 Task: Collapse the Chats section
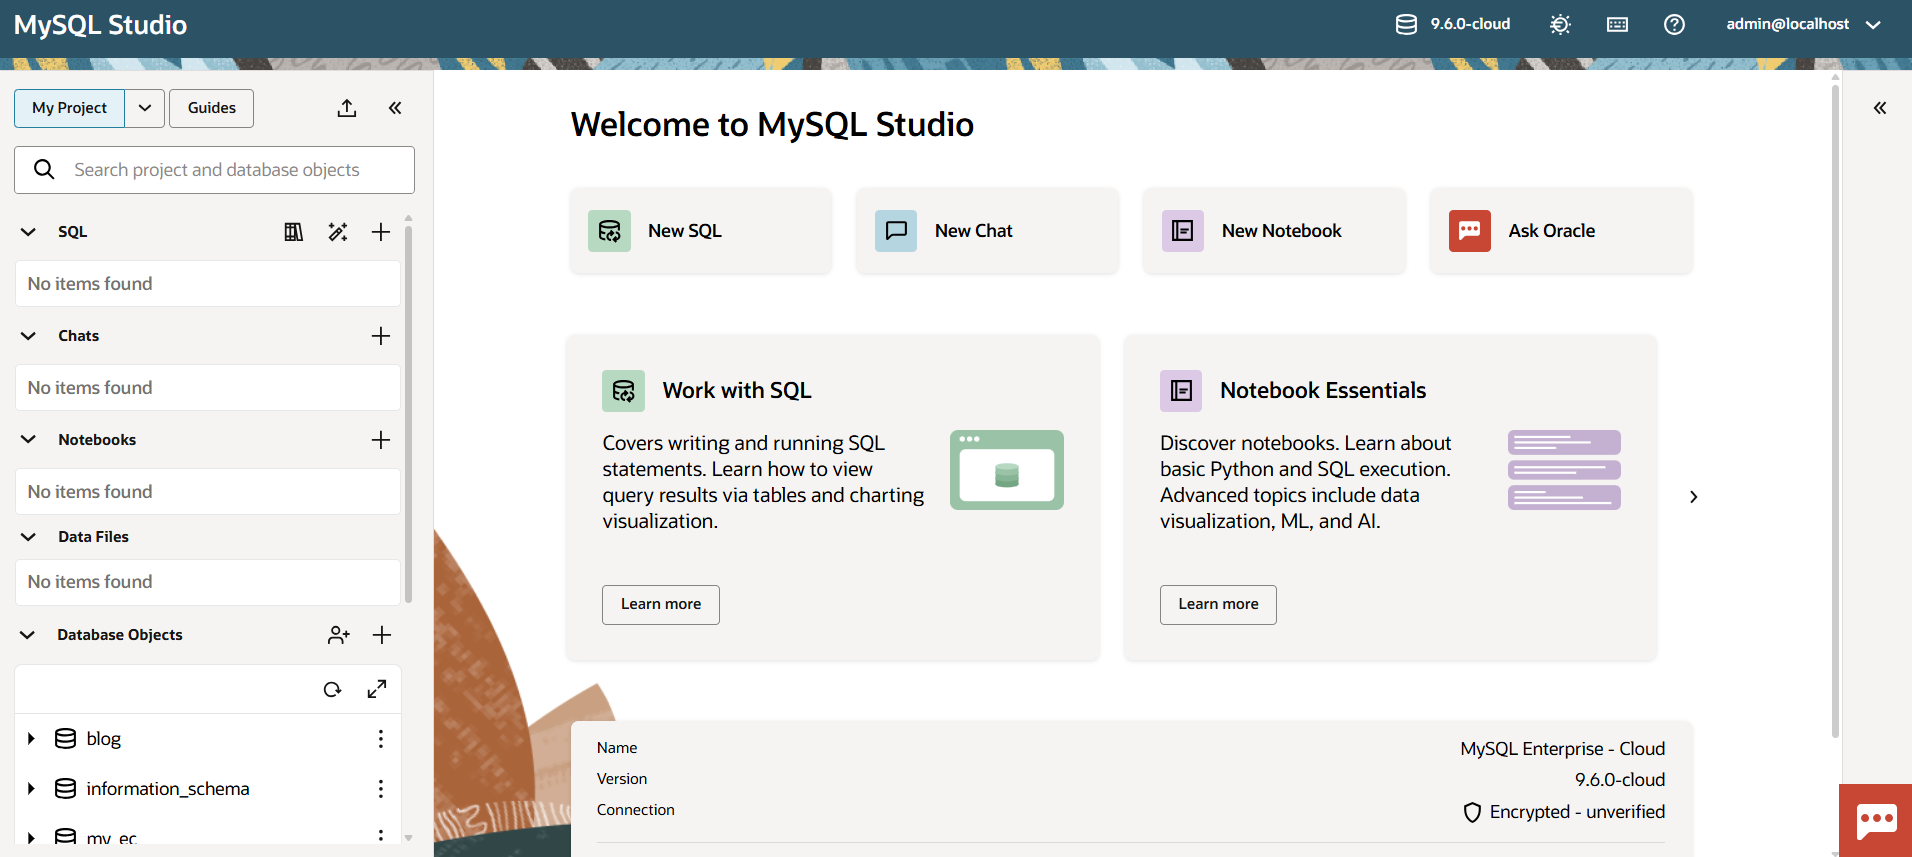click(x=28, y=336)
